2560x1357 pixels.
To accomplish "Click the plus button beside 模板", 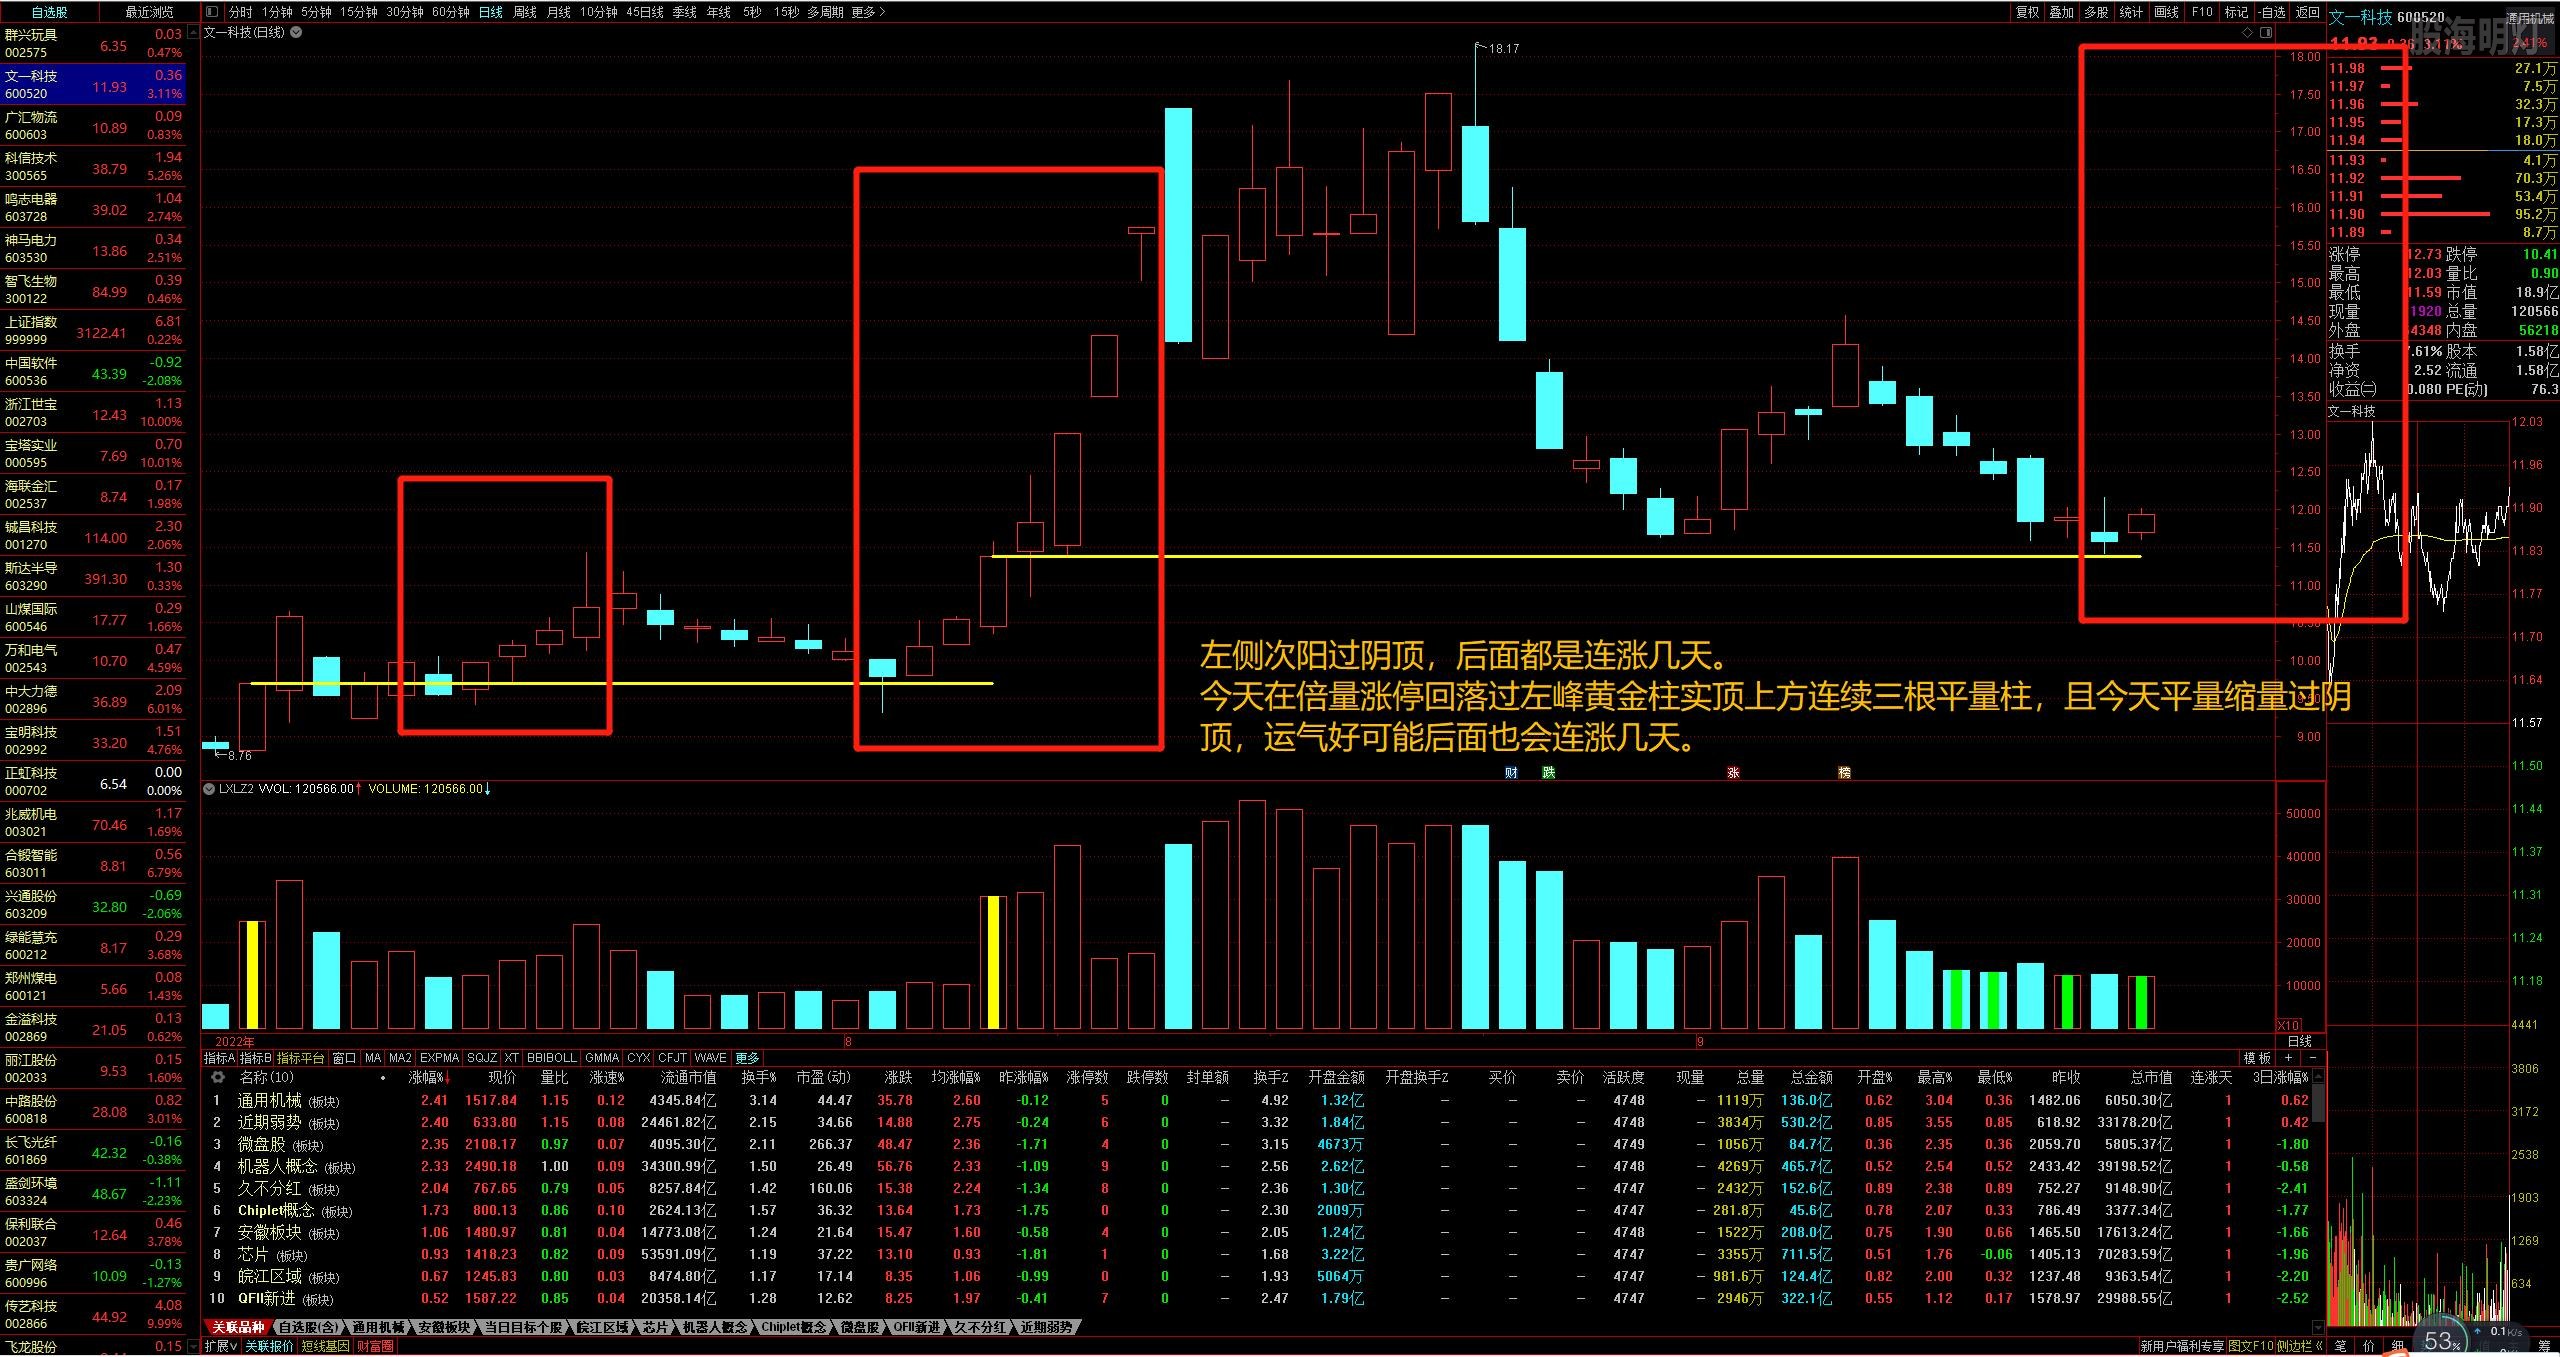I will [x=2288, y=1057].
